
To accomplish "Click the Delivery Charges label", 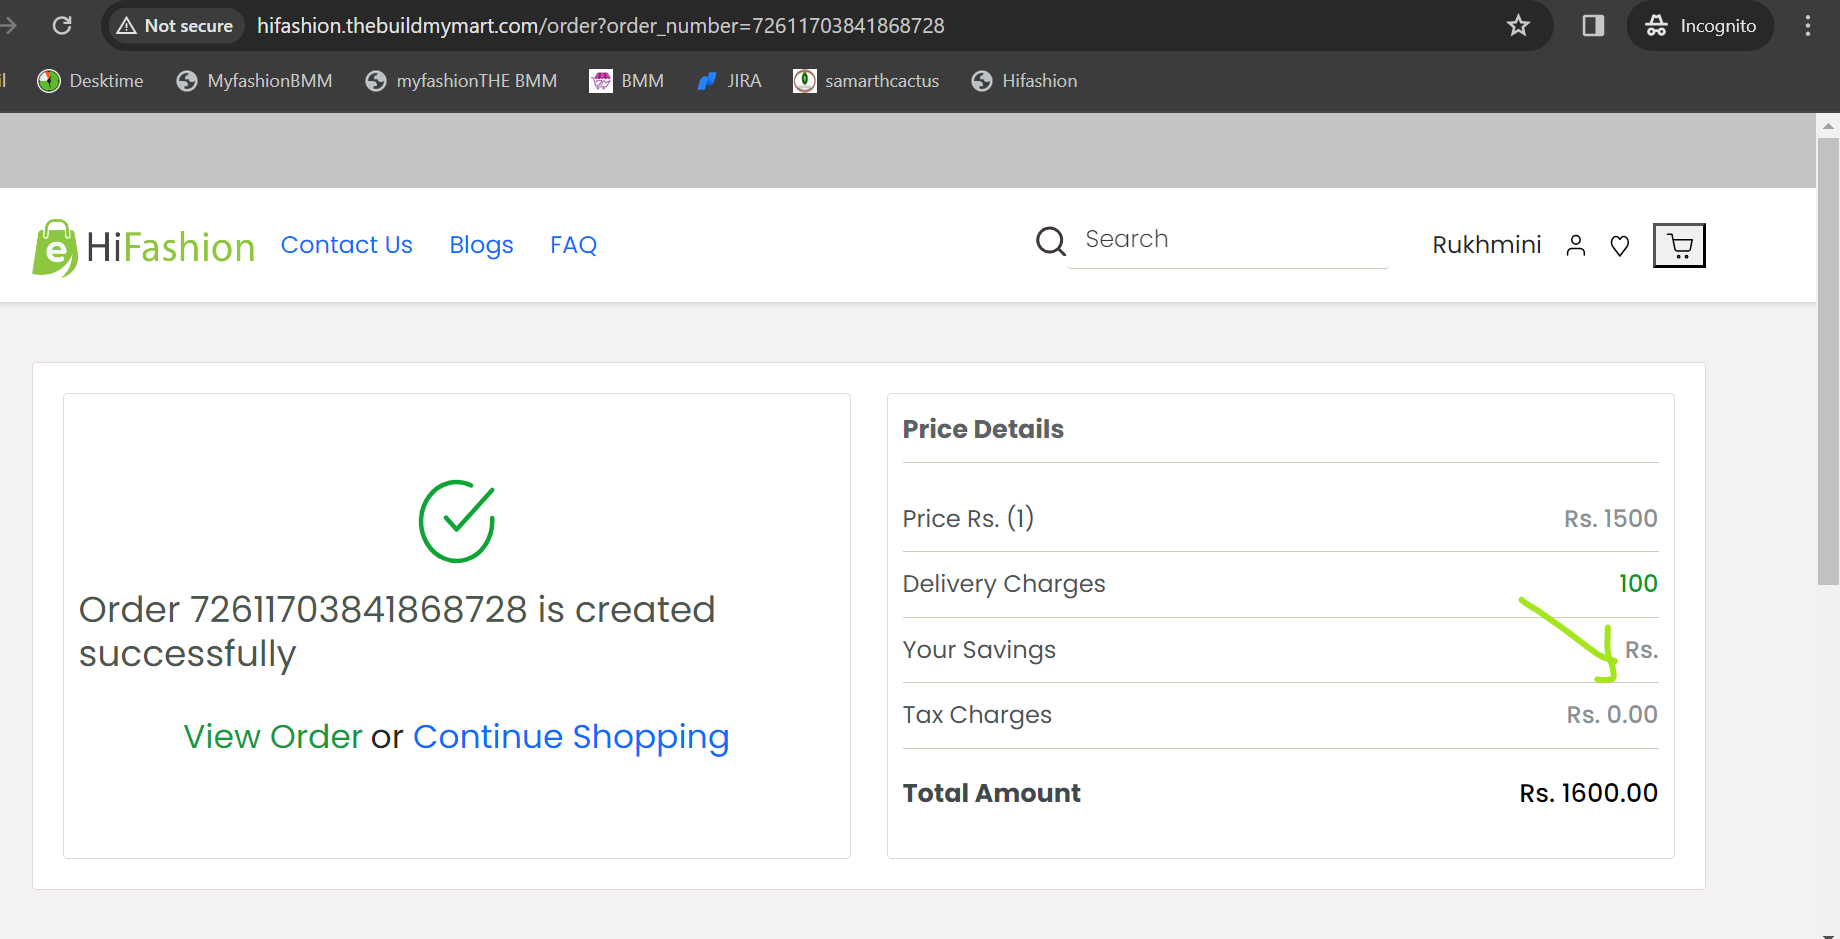I will click(1004, 584).
